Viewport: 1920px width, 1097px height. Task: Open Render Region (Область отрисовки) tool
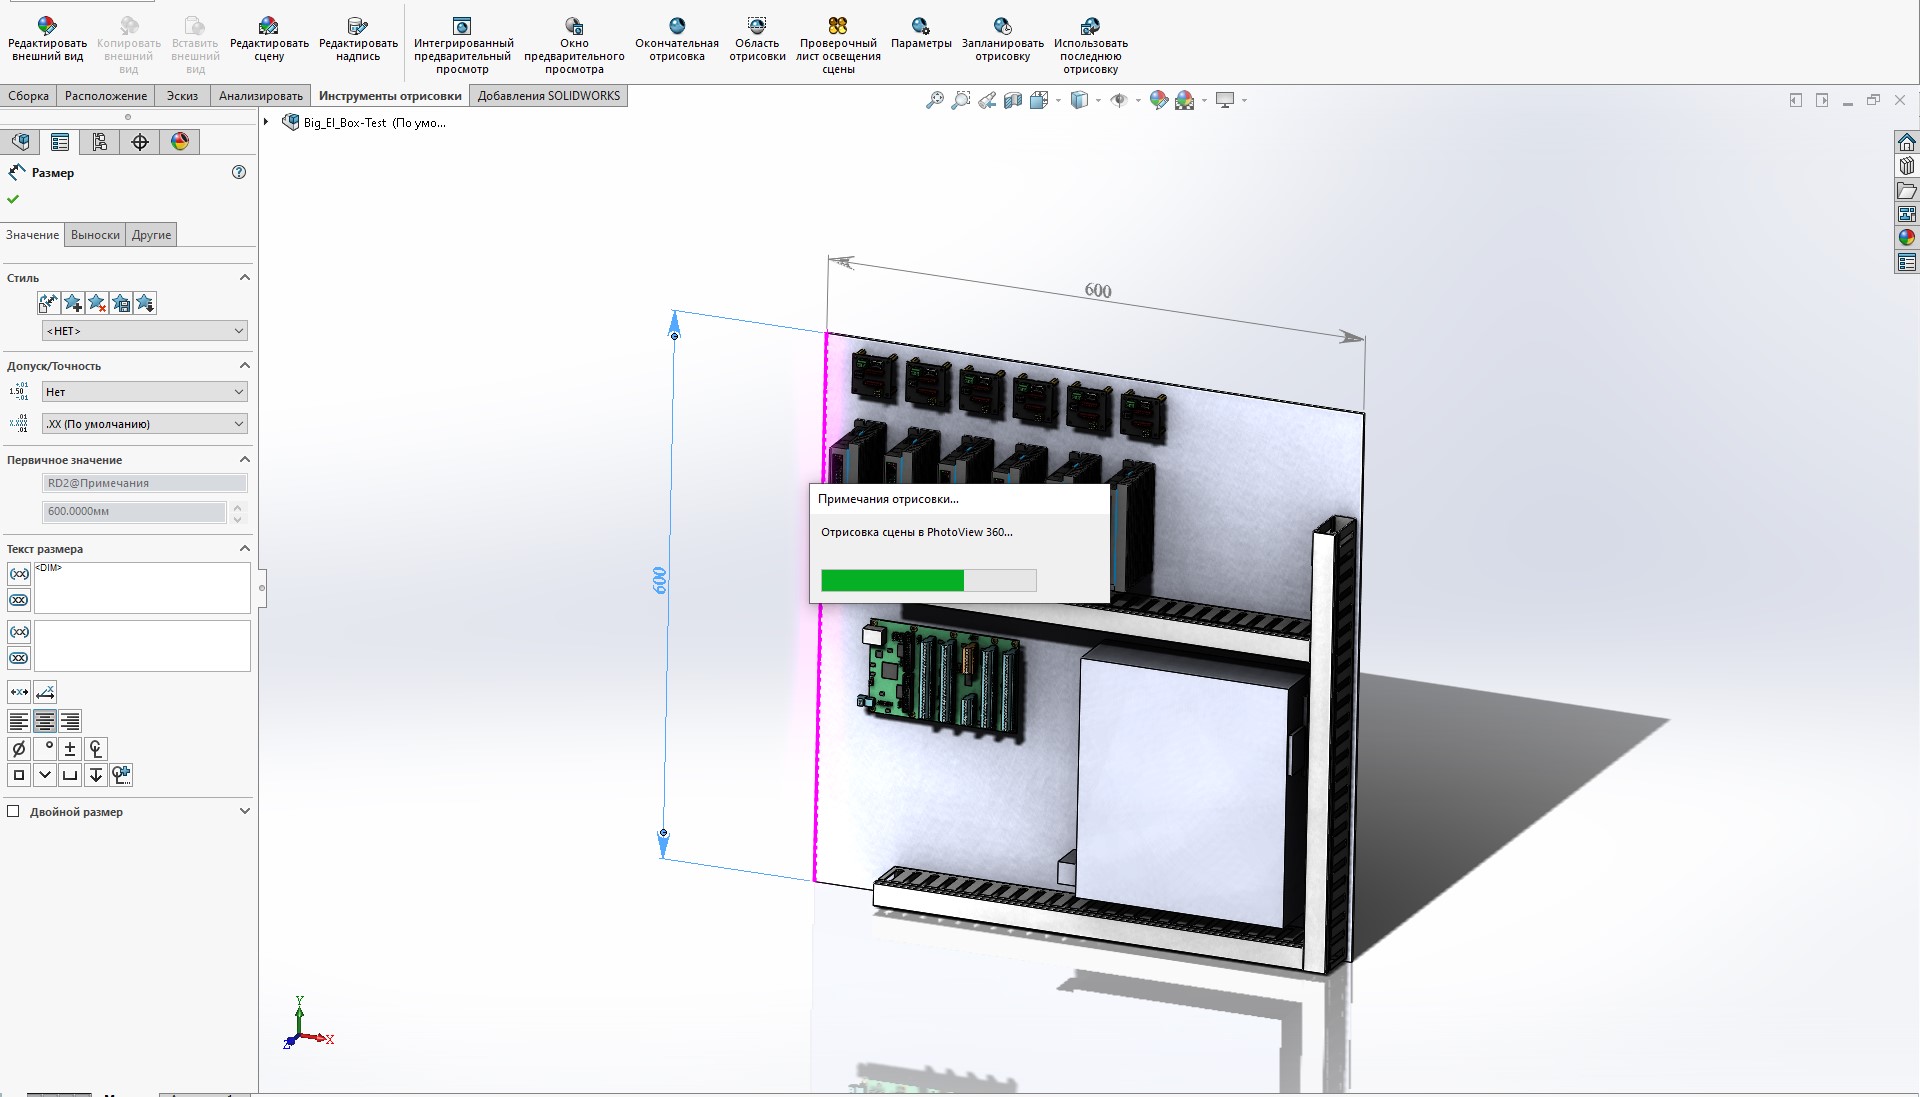(757, 27)
